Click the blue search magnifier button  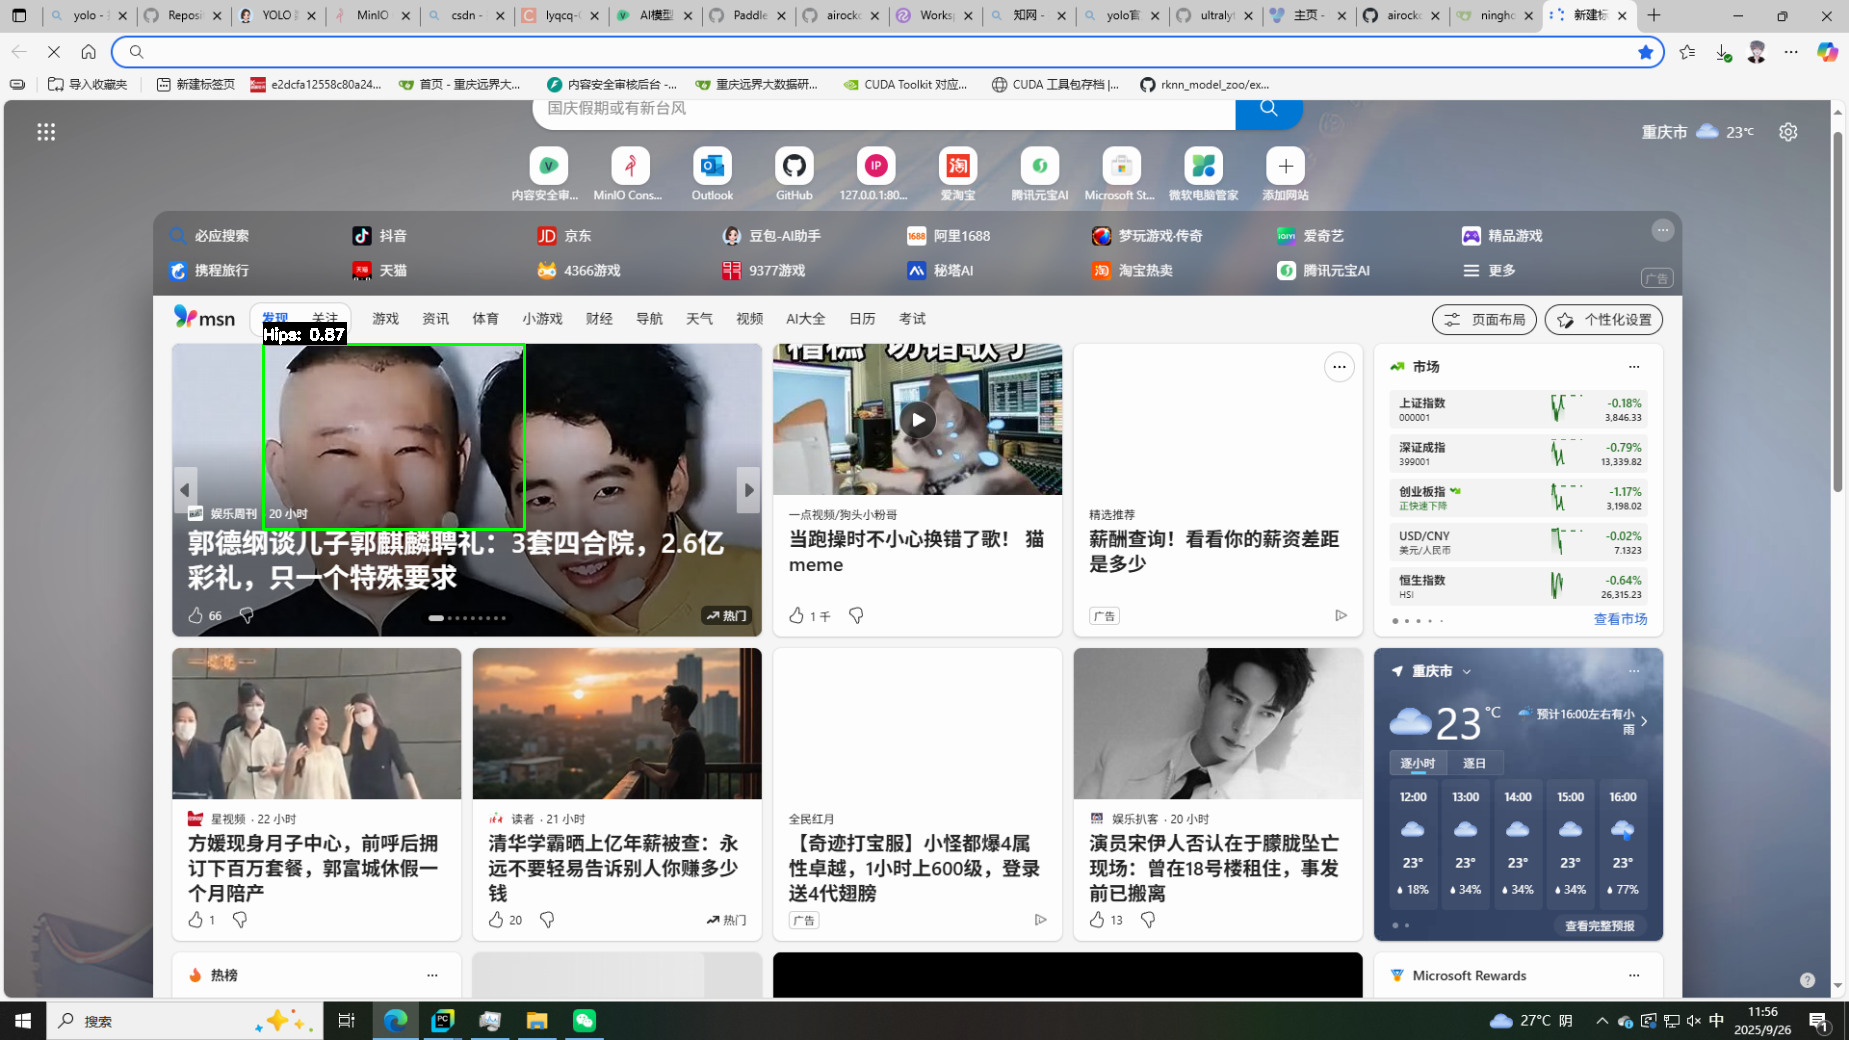(x=1268, y=109)
